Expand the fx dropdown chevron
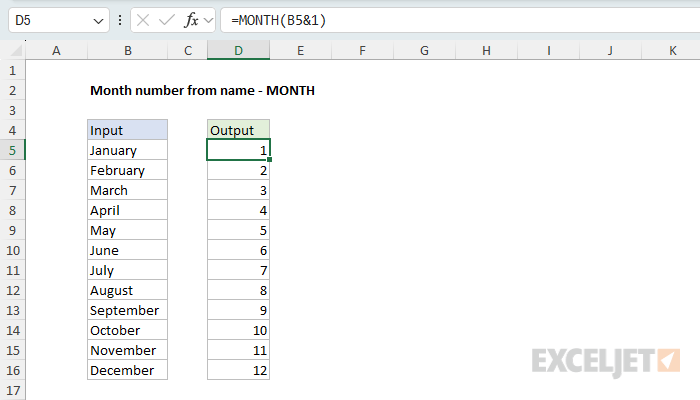The width and height of the screenshot is (700, 400). click(x=208, y=21)
